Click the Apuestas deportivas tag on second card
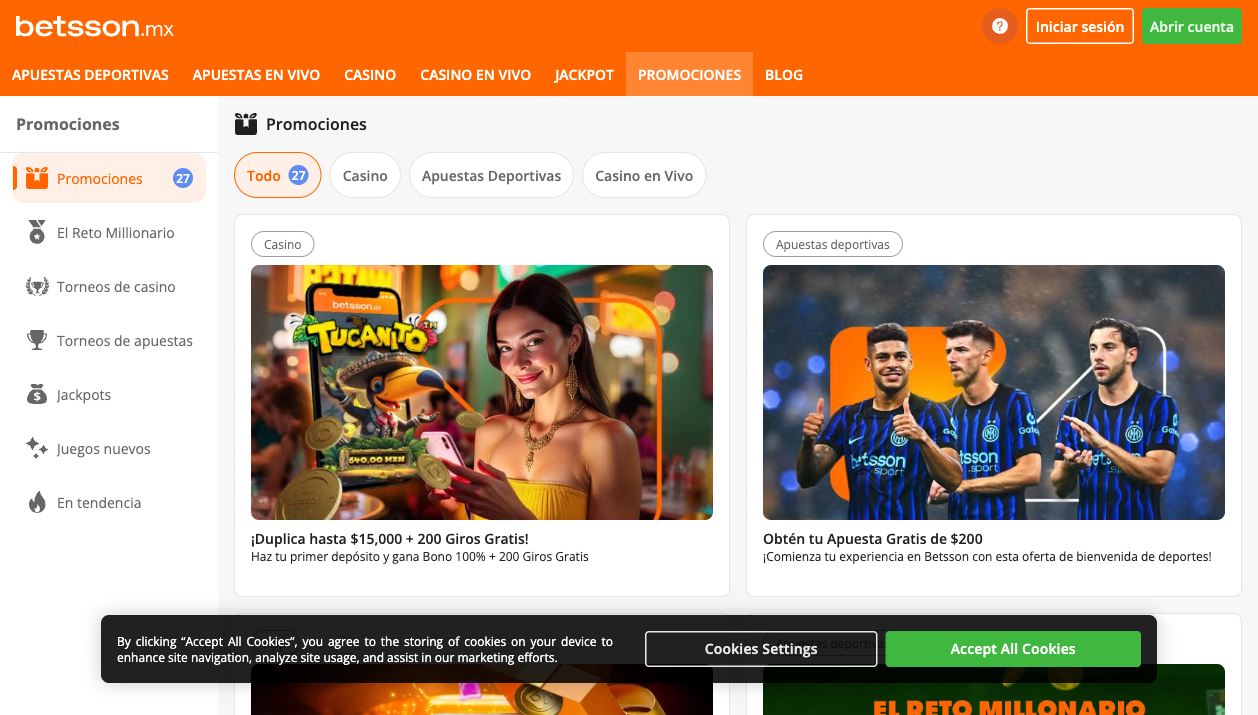1258x715 pixels. pyautogui.click(x=833, y=244)
